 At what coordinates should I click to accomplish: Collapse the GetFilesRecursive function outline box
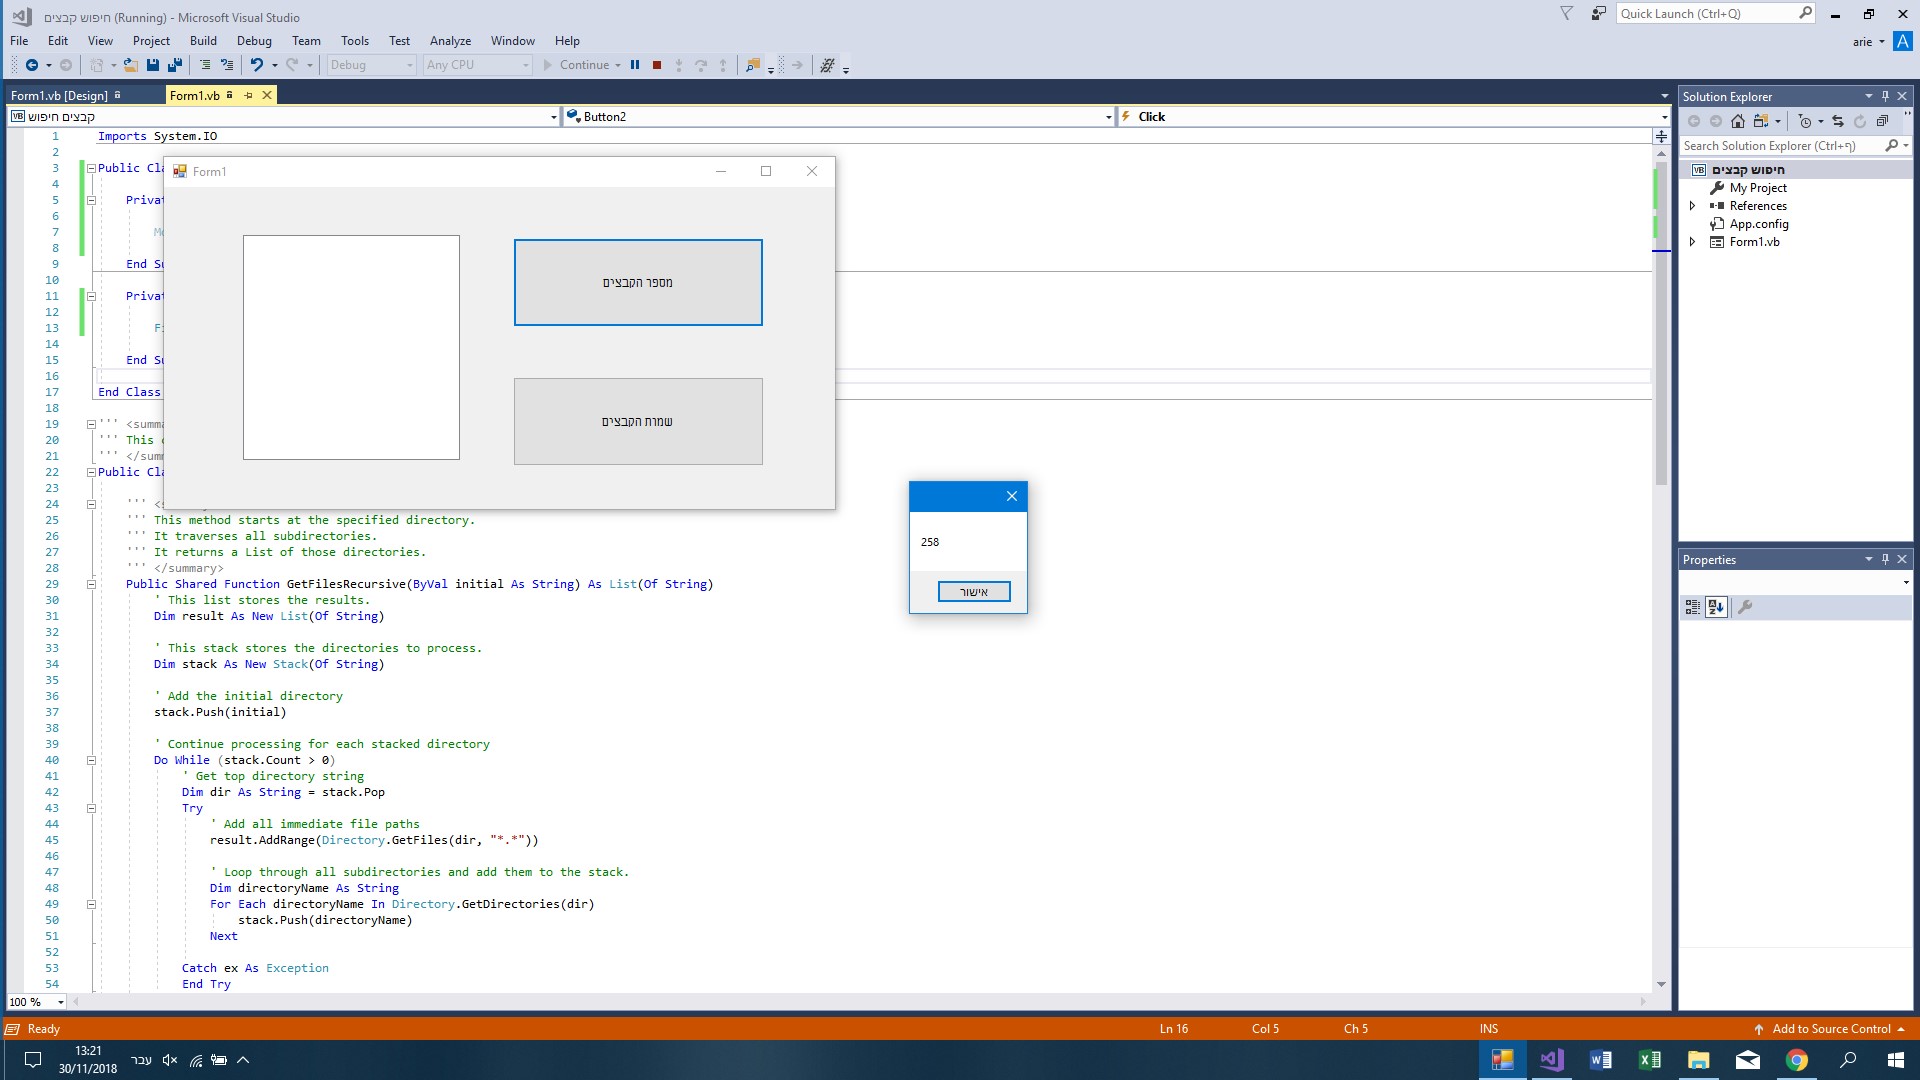pyautogui.click(x=91, y=584)
